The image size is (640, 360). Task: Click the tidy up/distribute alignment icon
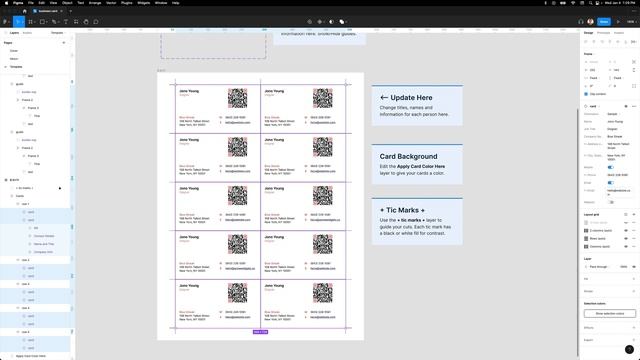click(633, 42)
